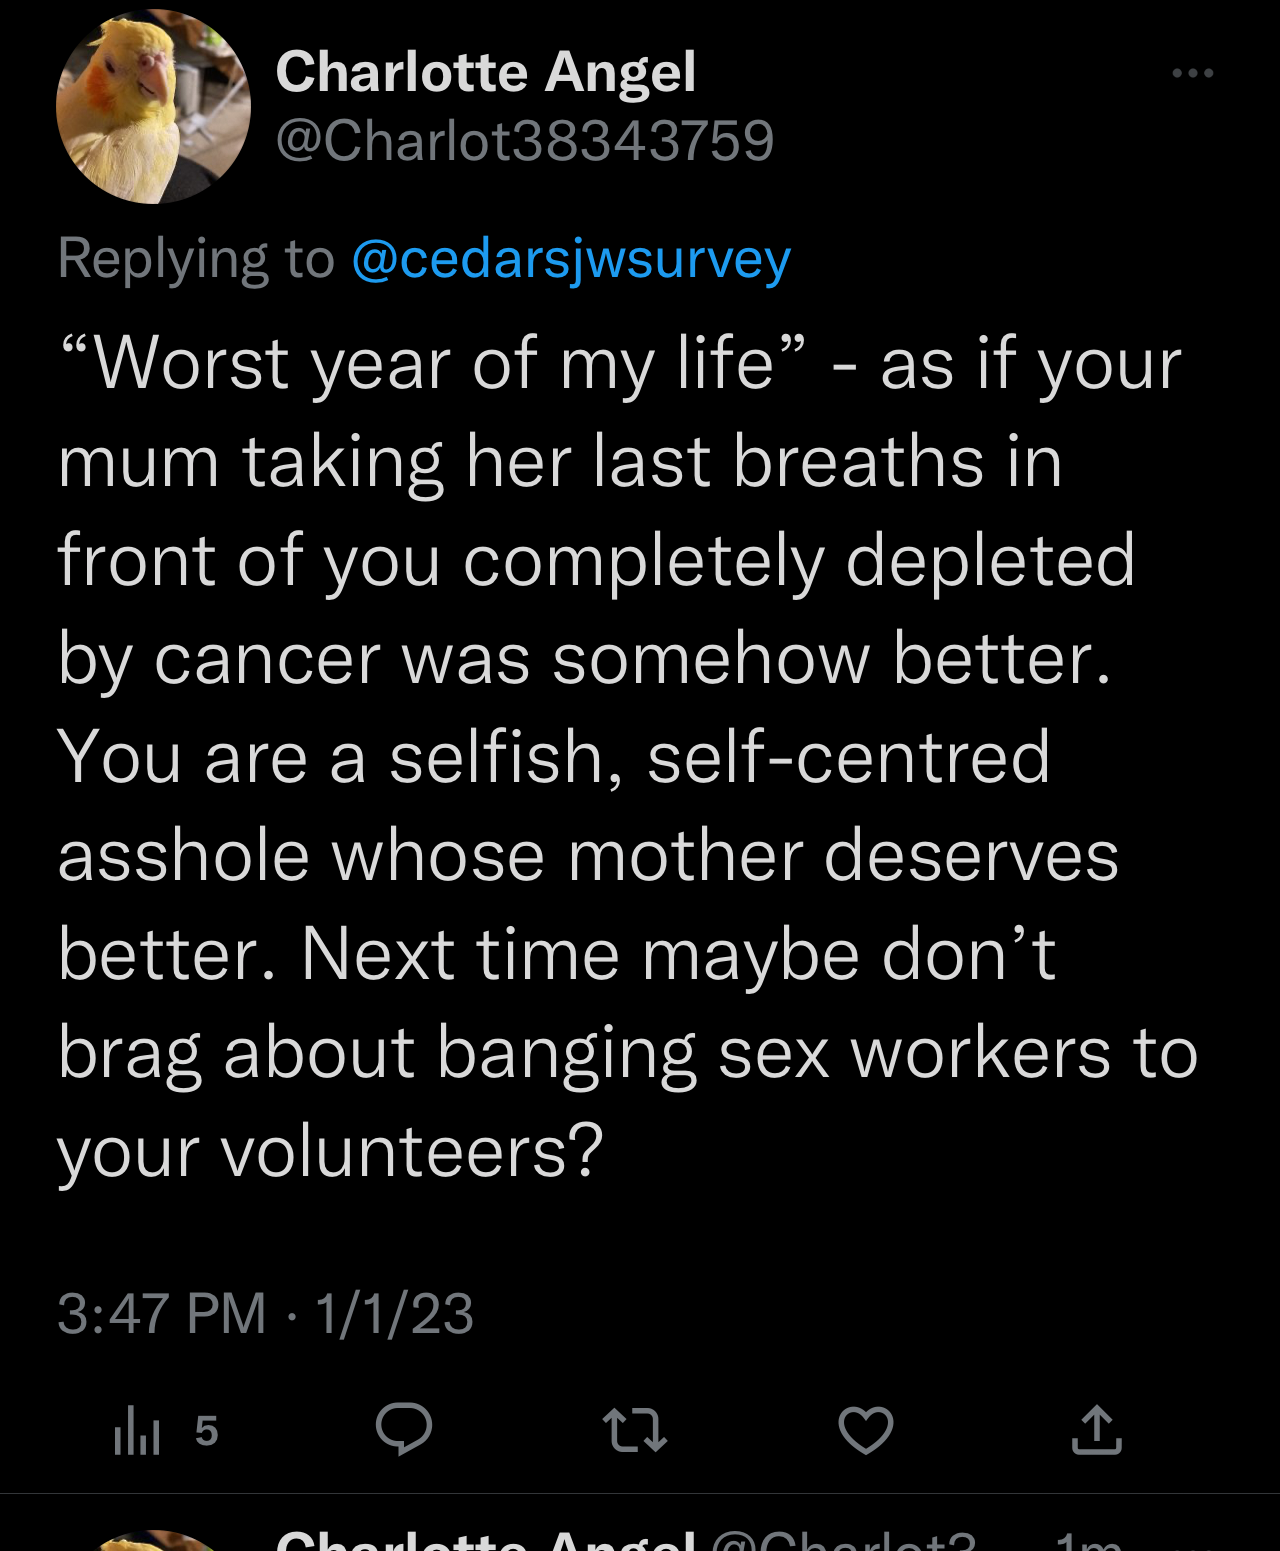Tap the share upload arrow icon
1280x1551 pixels.
(1097, 1429)
